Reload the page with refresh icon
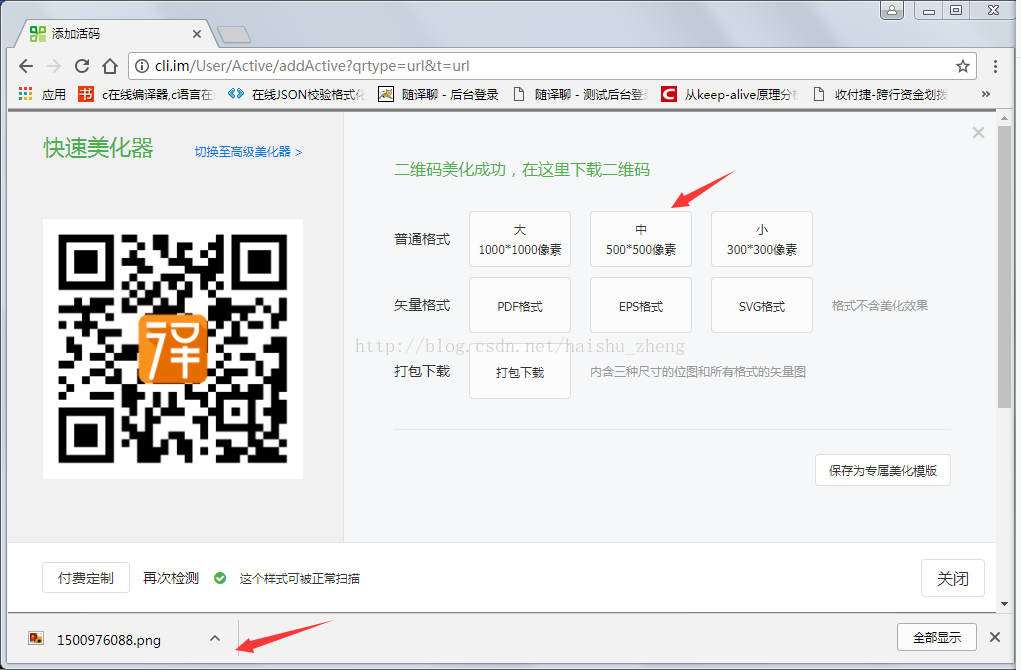 click(82, 66)
